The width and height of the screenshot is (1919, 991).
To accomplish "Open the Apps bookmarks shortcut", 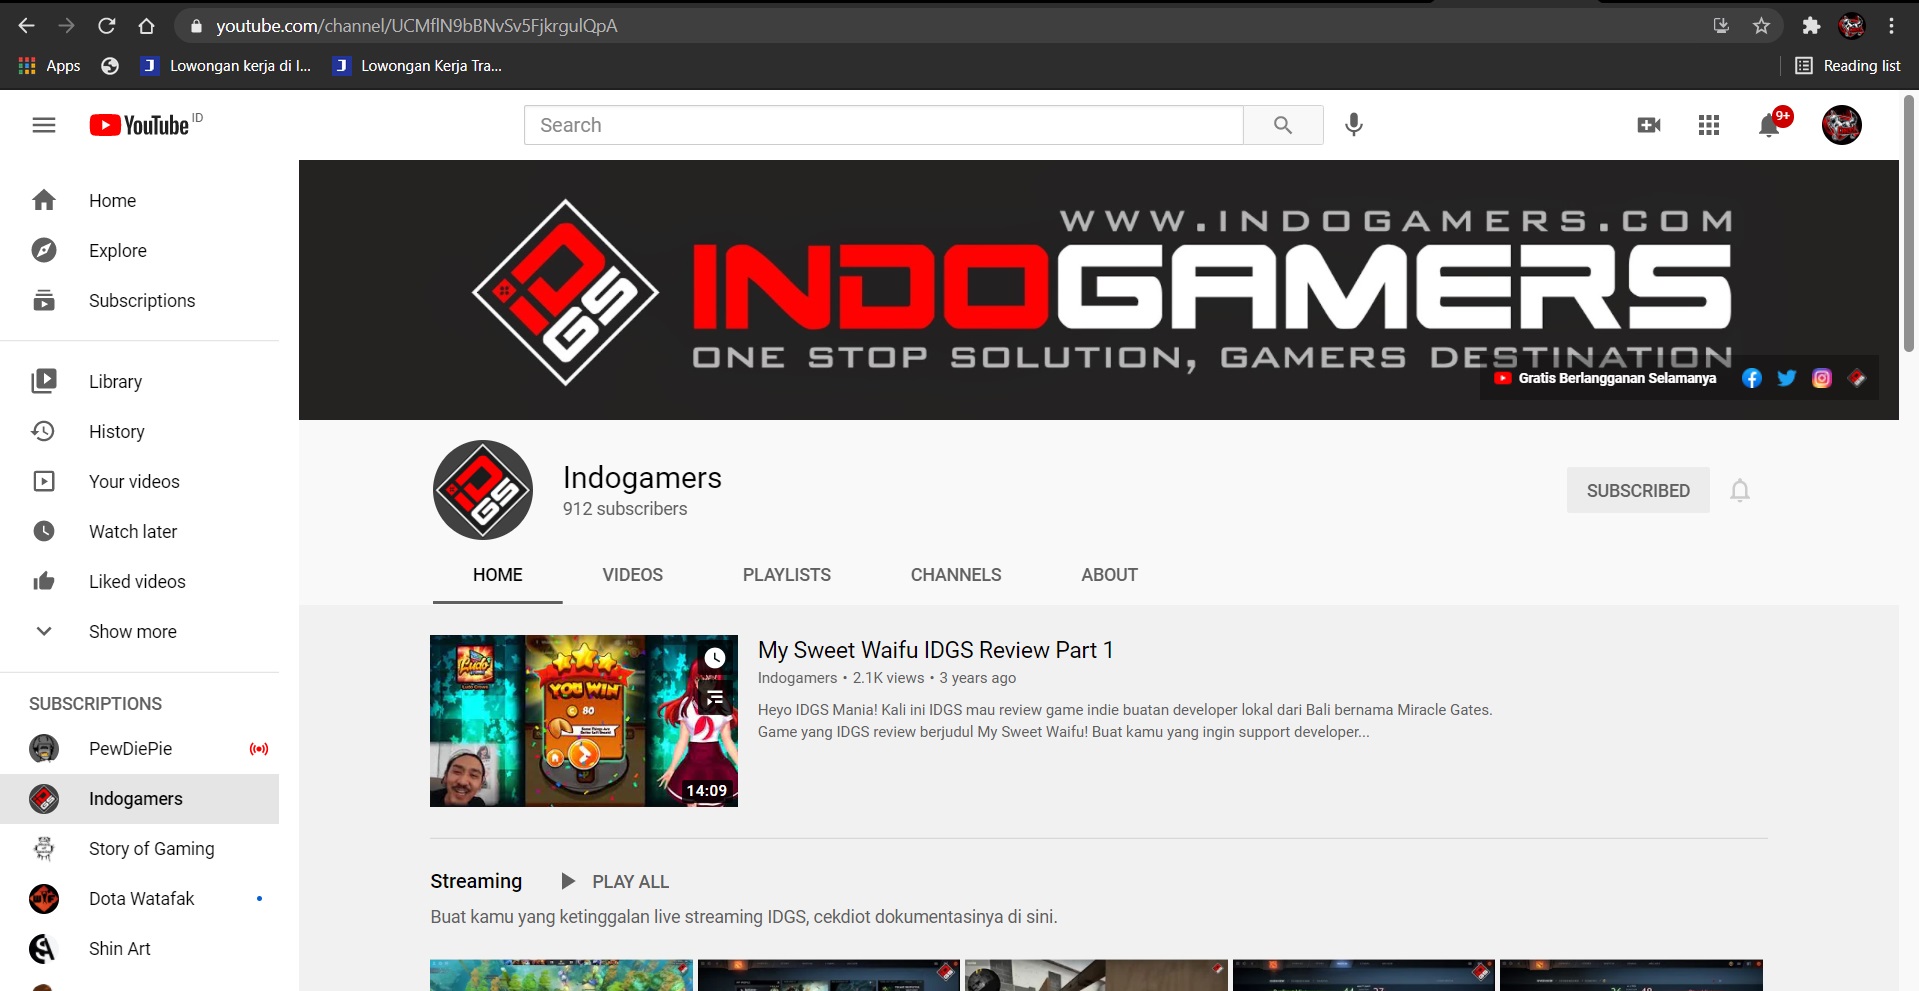I will [x=49, y=66].
